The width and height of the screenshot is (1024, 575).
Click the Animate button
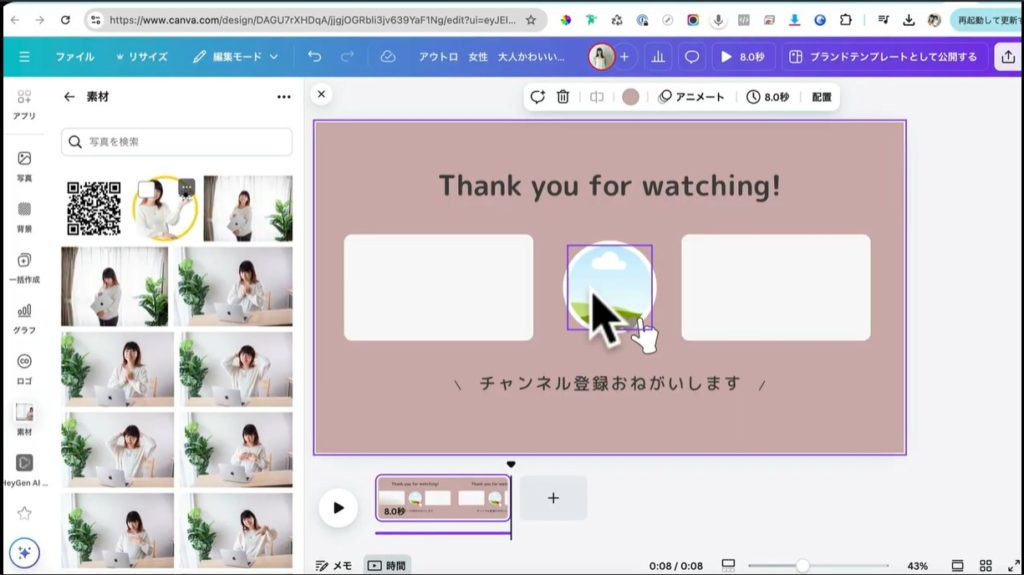pyautogui.click(x=691, y=97)
